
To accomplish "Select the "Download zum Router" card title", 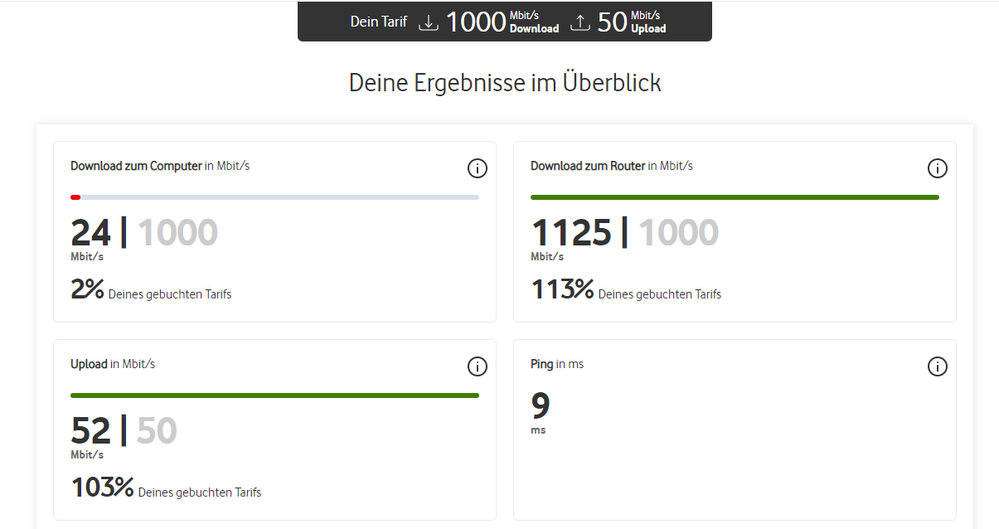I will pyautogui.click(x=588, y=166).
